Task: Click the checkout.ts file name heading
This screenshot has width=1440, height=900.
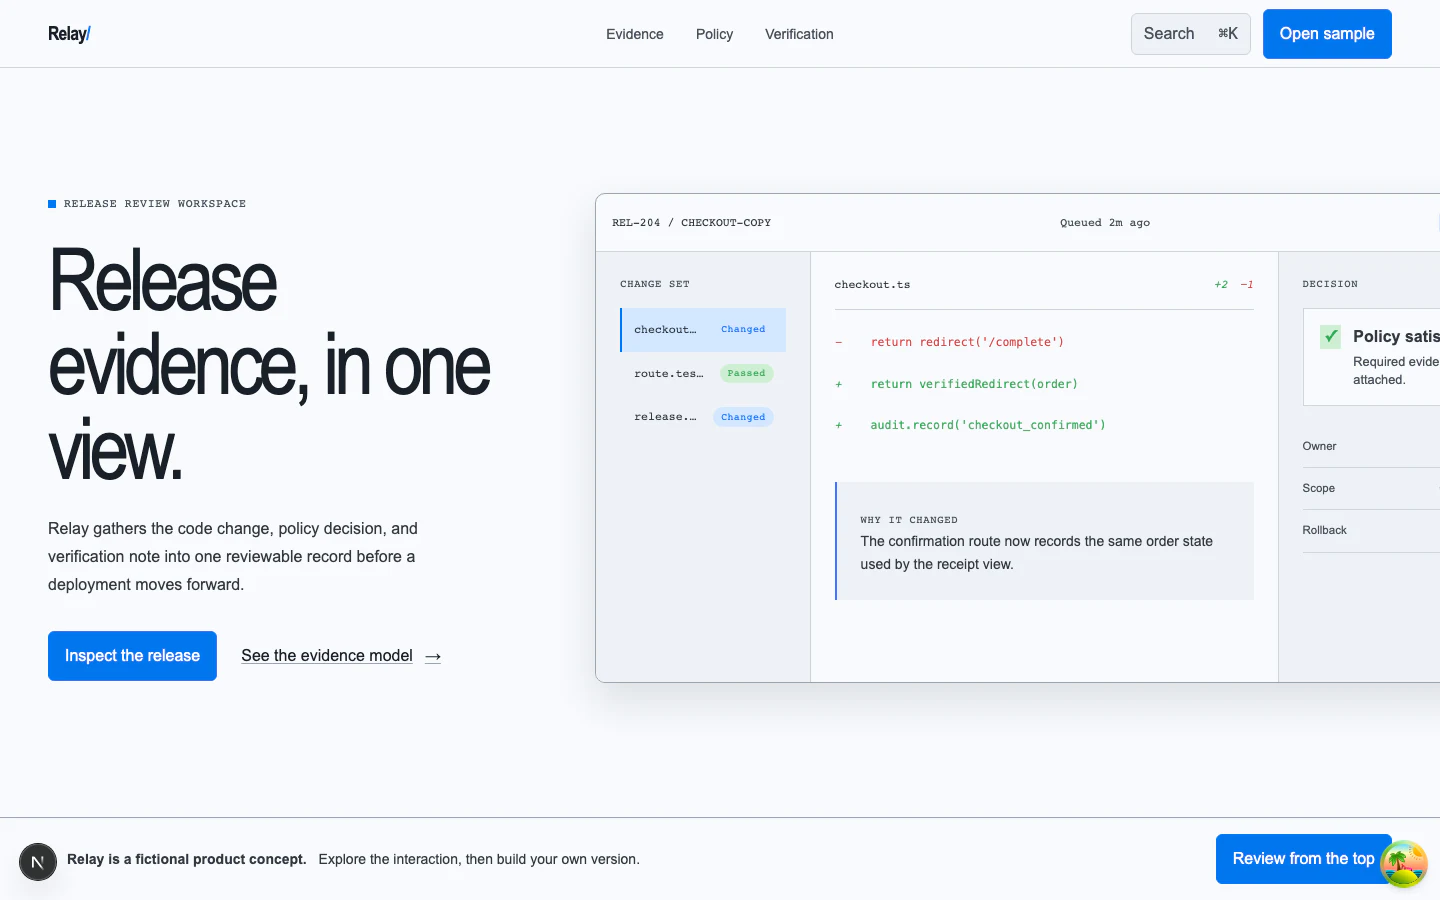Action: point(872,285)
